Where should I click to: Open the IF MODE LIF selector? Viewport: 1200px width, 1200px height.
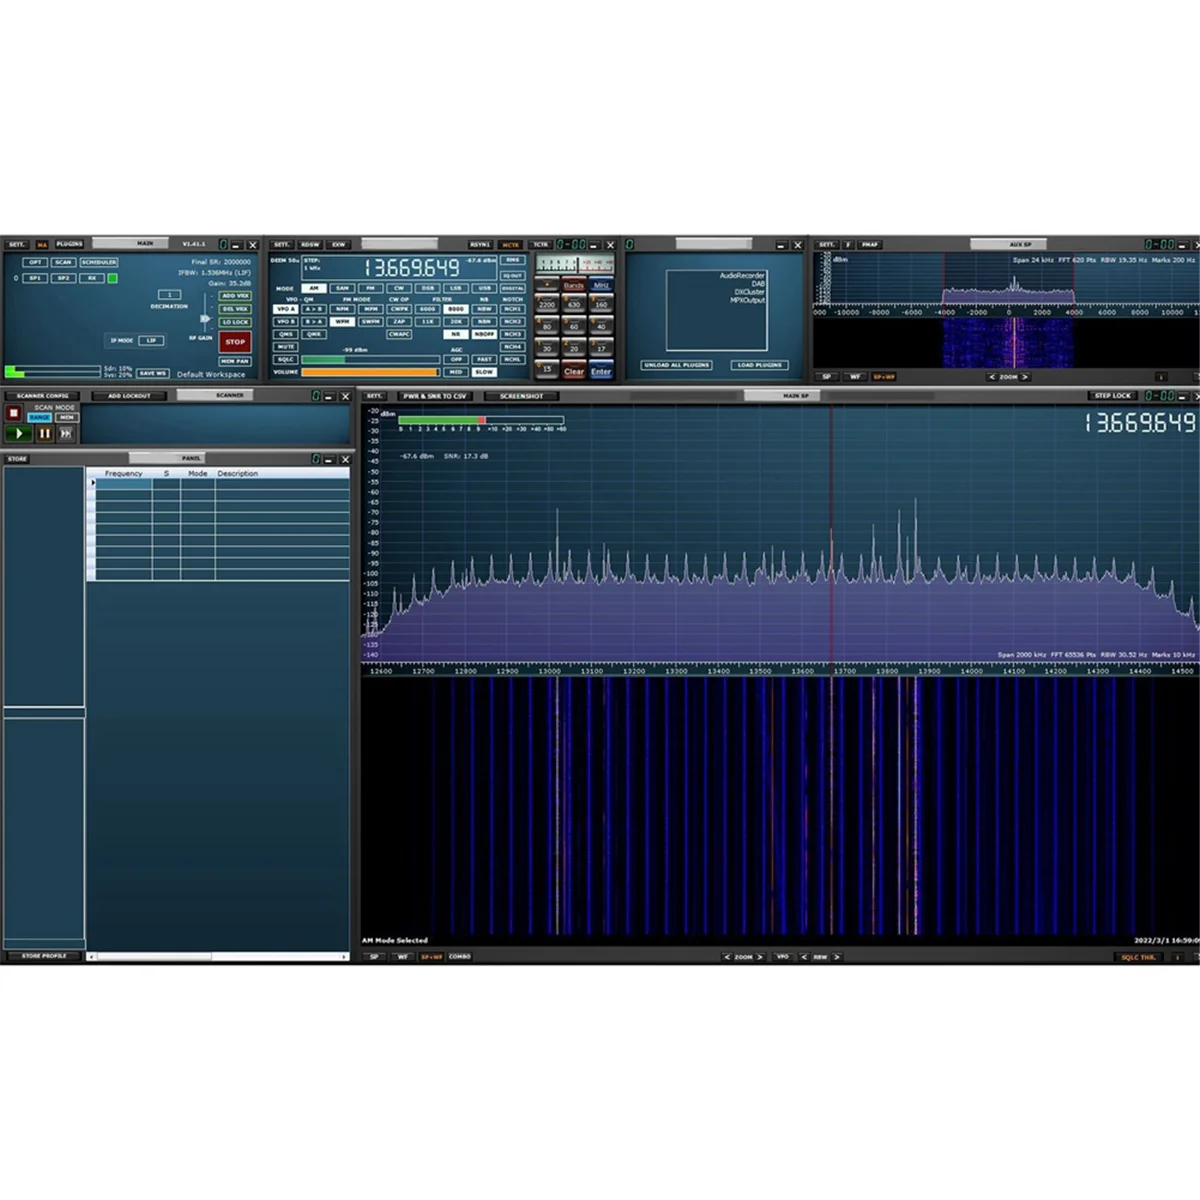coord(151,341)
